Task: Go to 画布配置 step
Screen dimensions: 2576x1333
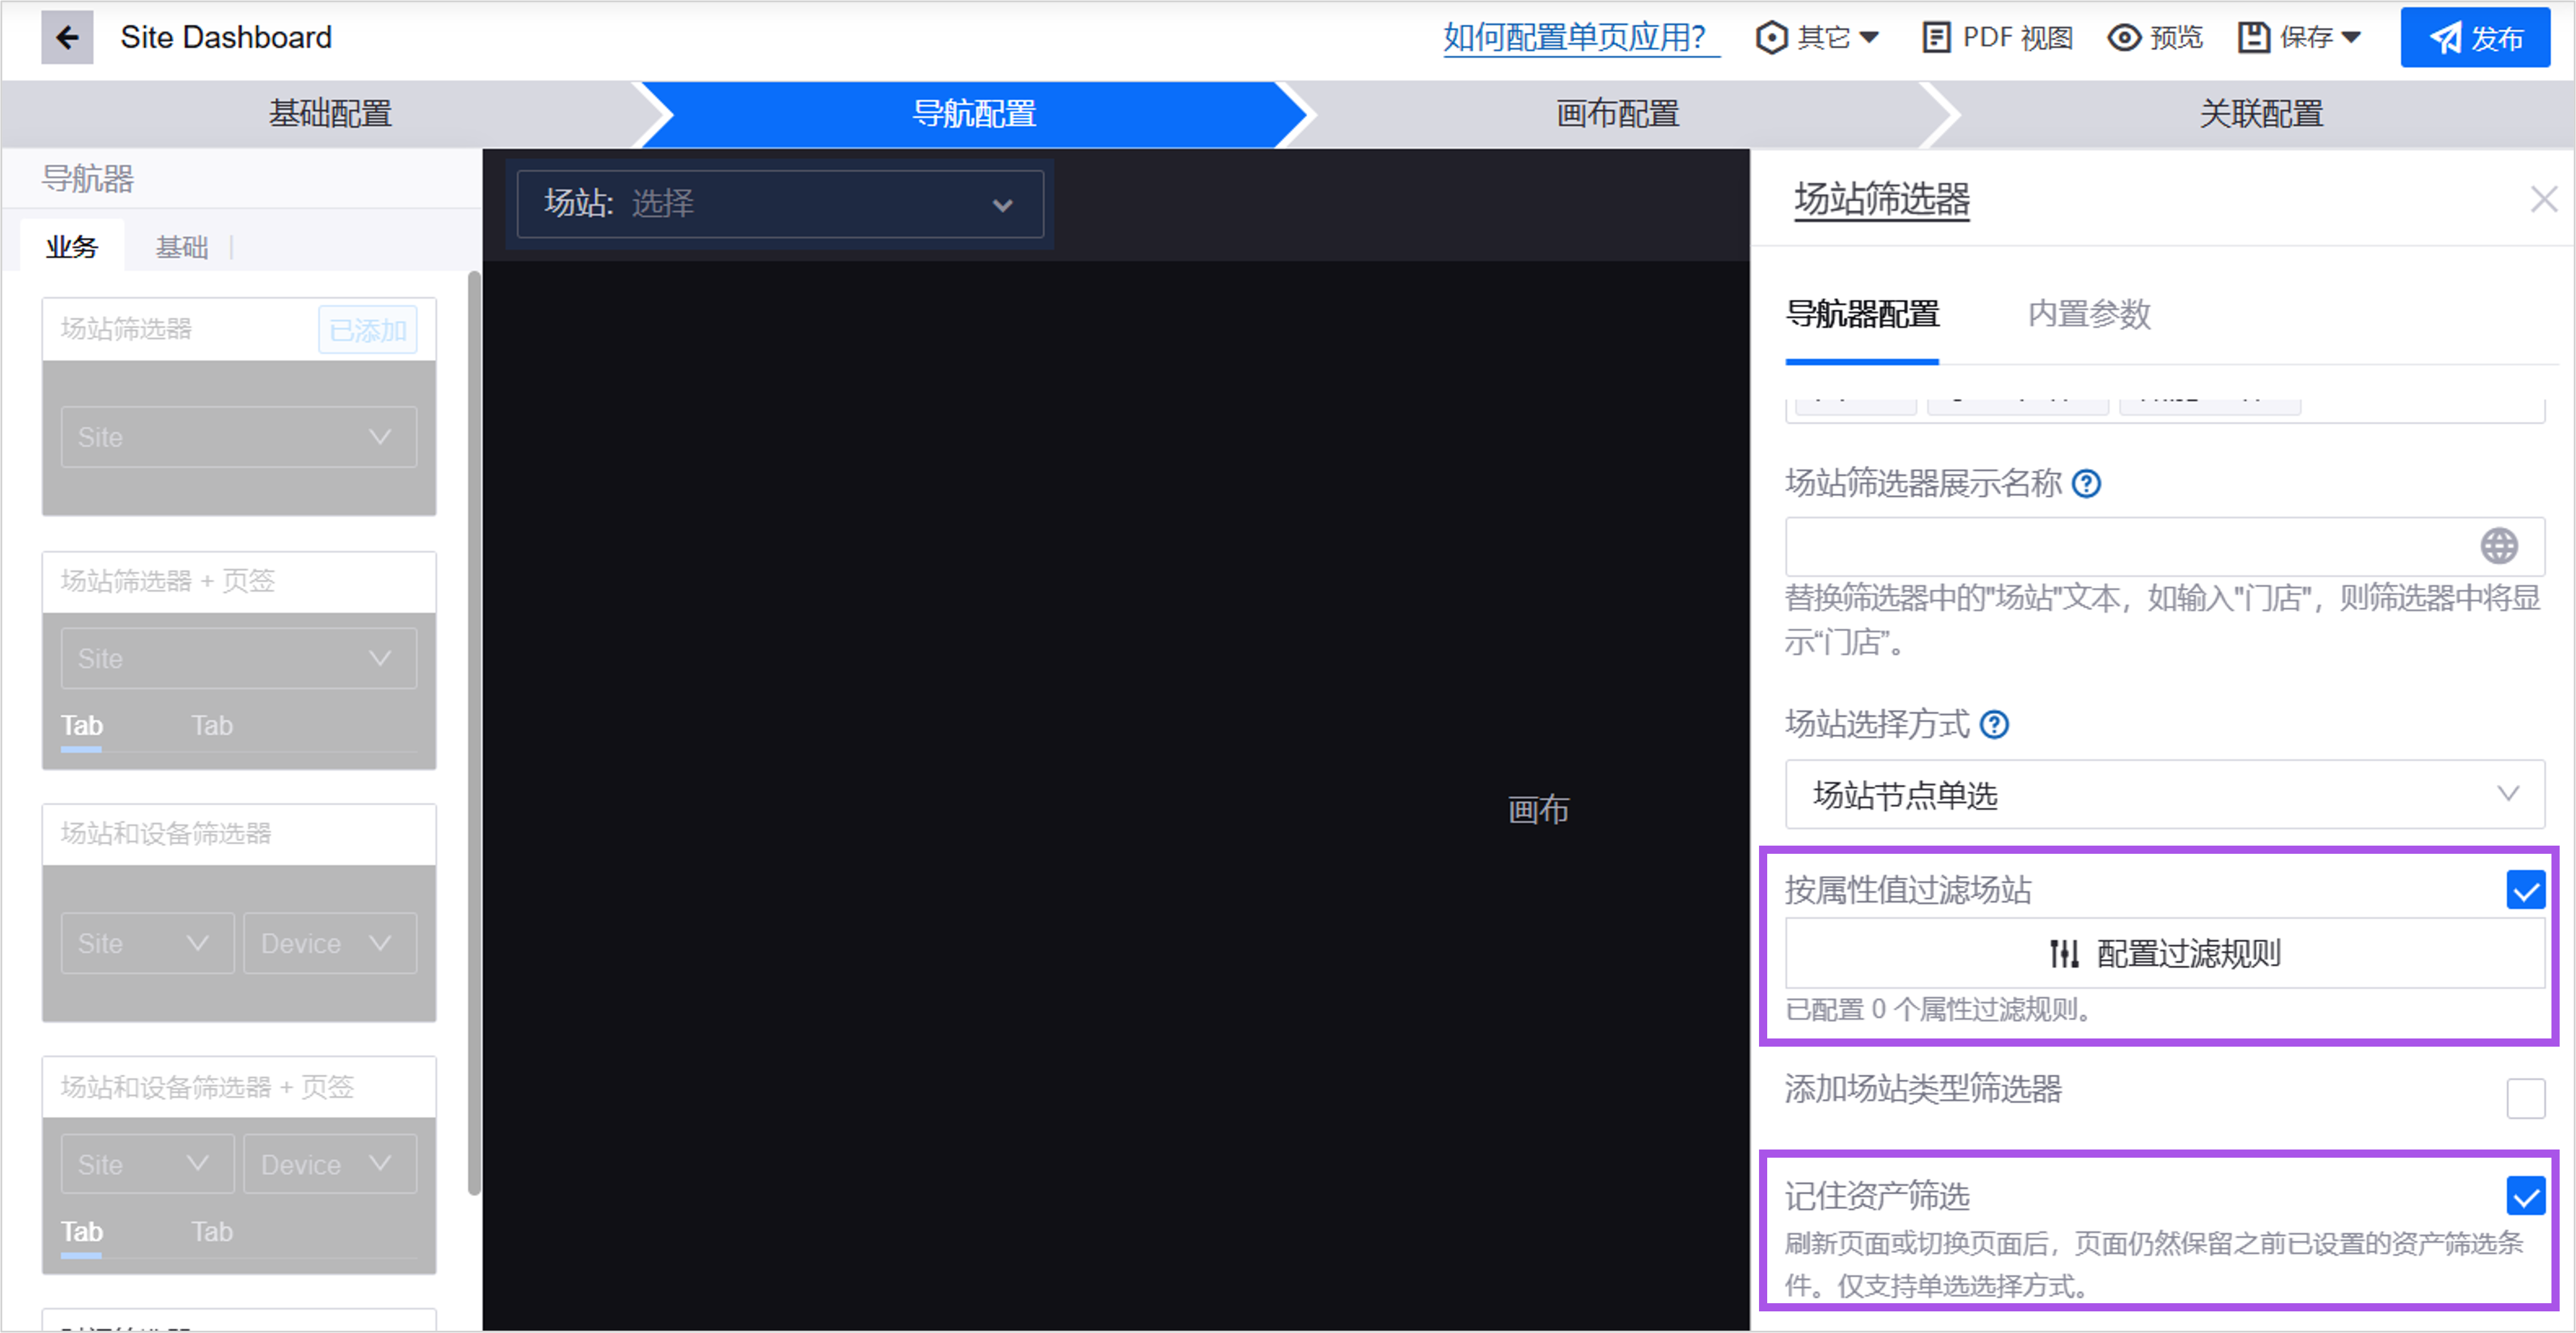Action: [x=1617, y=114]
